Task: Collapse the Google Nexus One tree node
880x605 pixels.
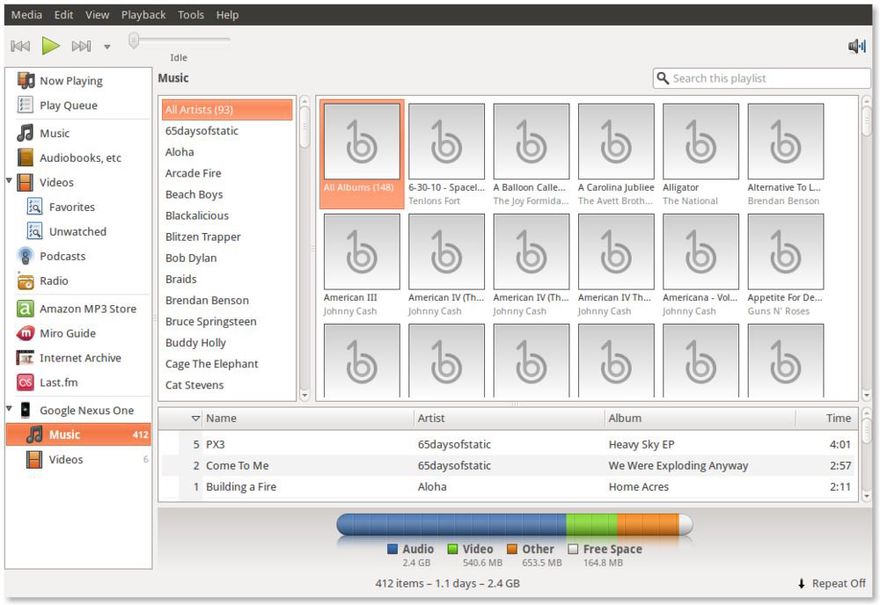Action: point(9,409)
